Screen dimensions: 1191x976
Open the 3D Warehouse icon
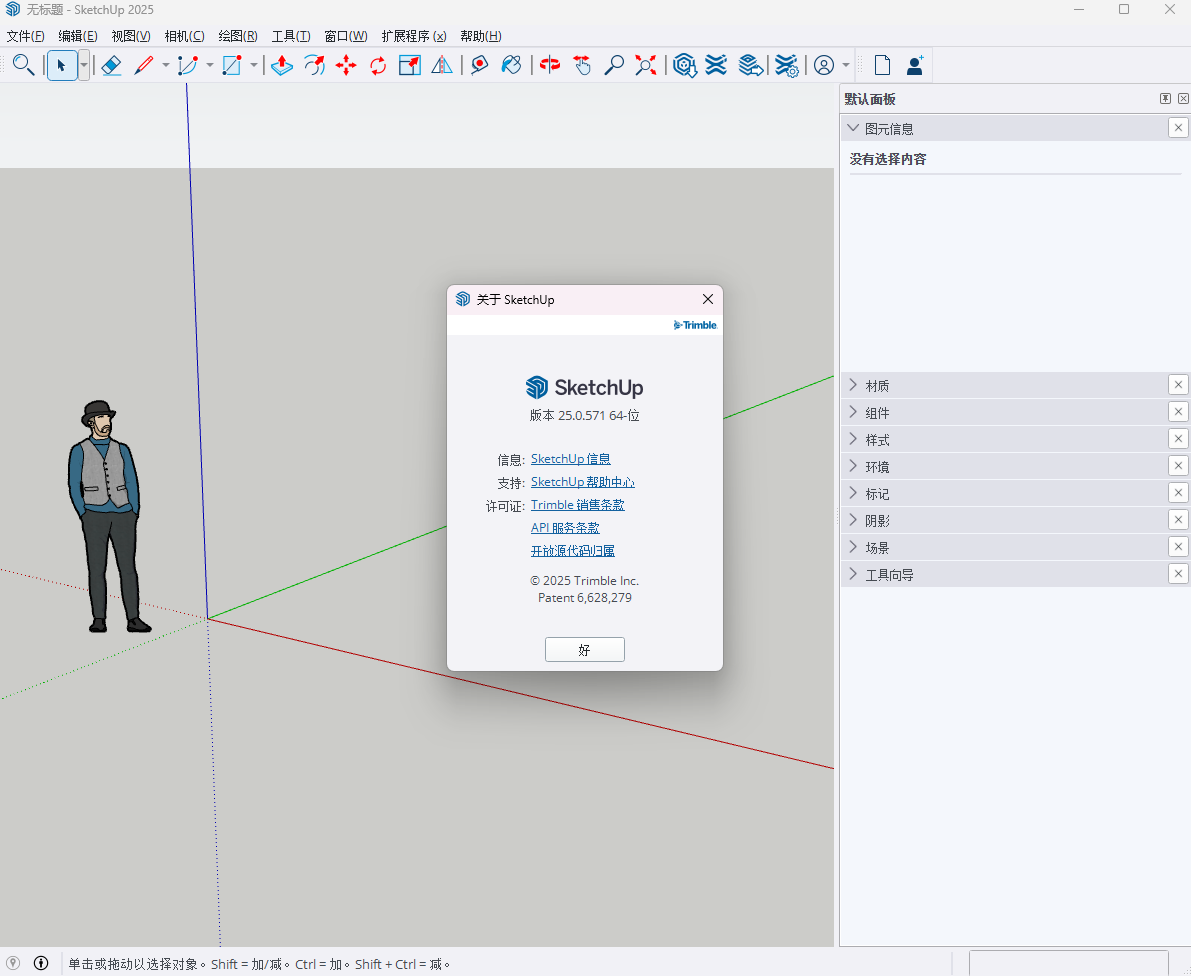[x=684, y=66]
